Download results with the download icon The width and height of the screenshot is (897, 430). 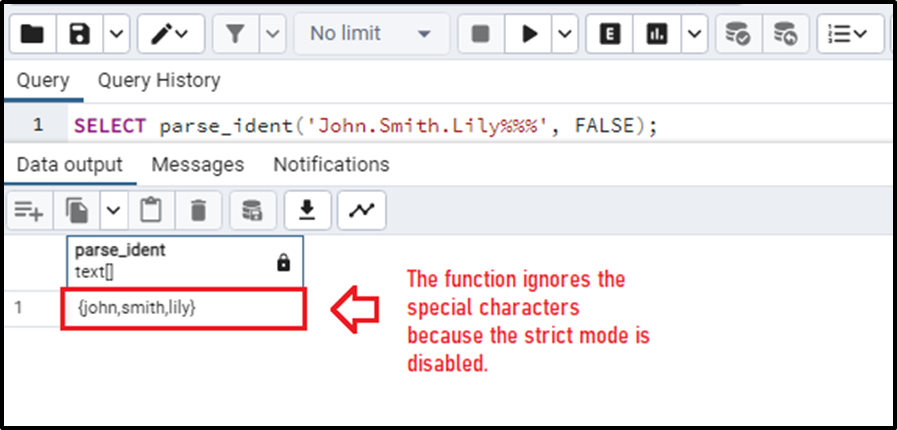click(x=308, y=210)
